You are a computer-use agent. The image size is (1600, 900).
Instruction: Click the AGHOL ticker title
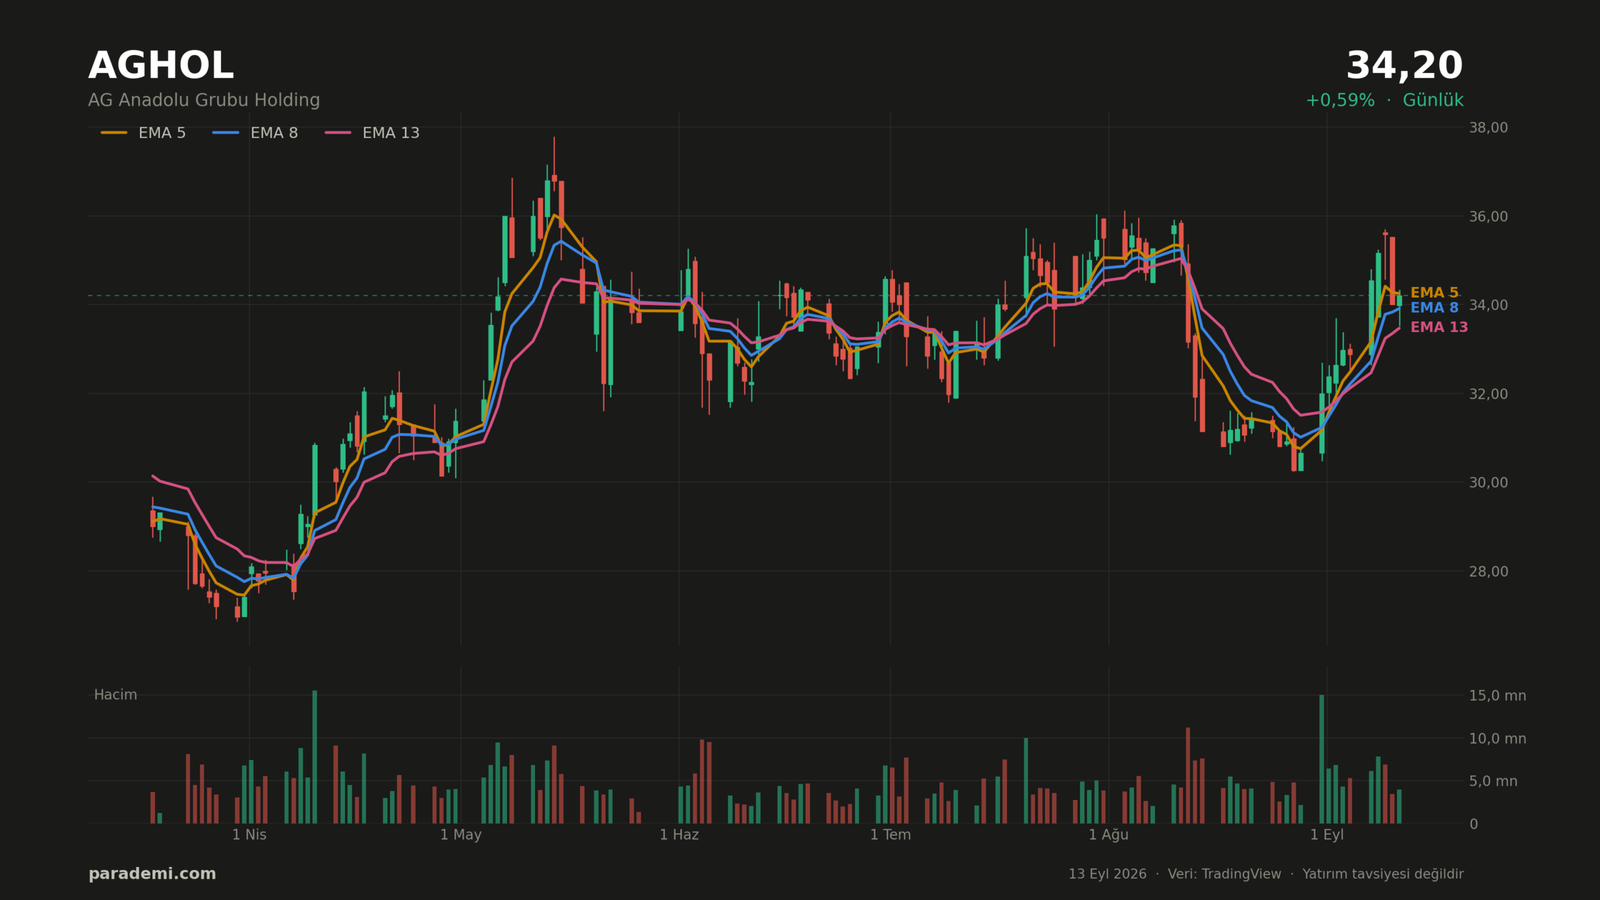click(x=161, y=66)
